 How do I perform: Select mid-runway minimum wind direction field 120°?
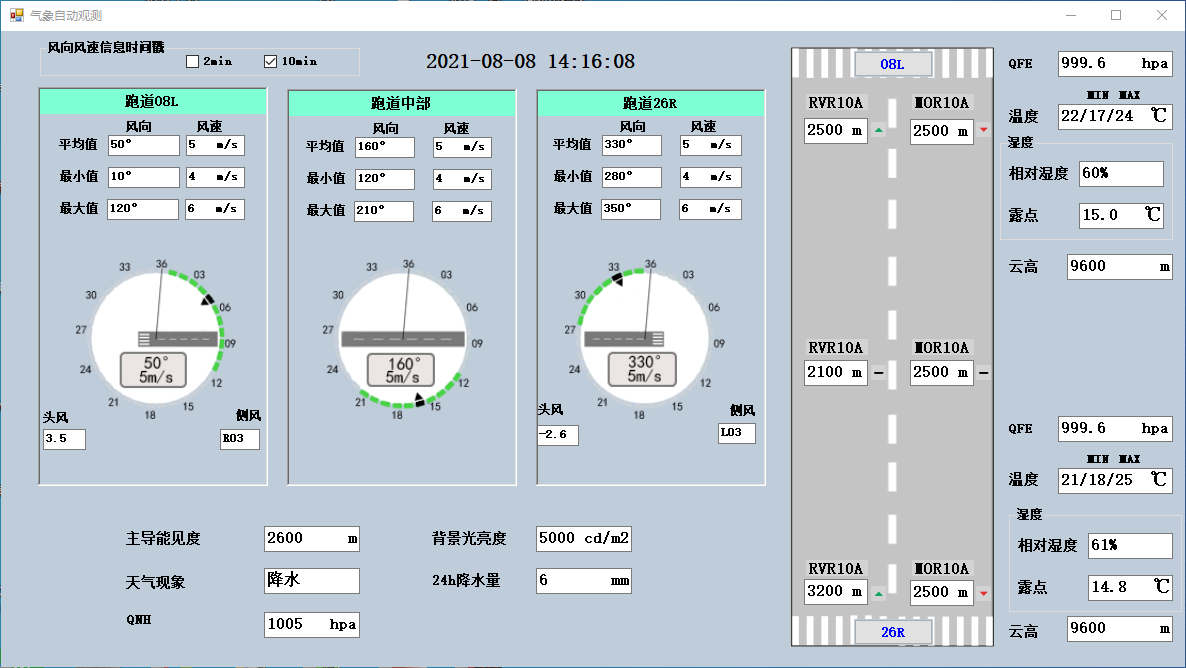coord(385,179)
